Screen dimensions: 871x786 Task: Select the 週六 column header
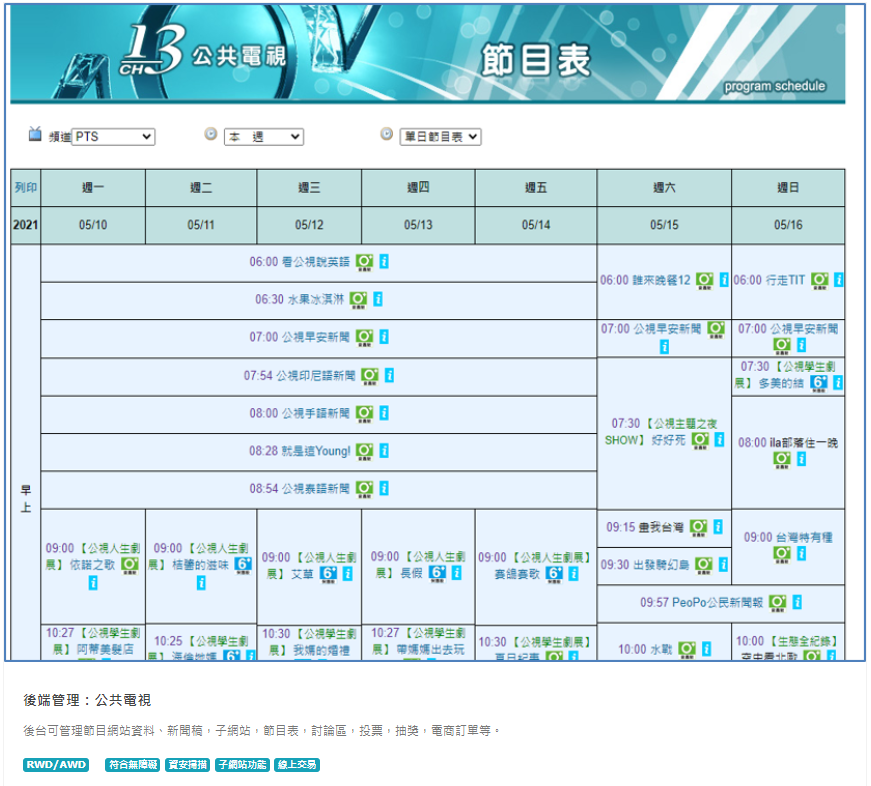(x=664, y=187)
